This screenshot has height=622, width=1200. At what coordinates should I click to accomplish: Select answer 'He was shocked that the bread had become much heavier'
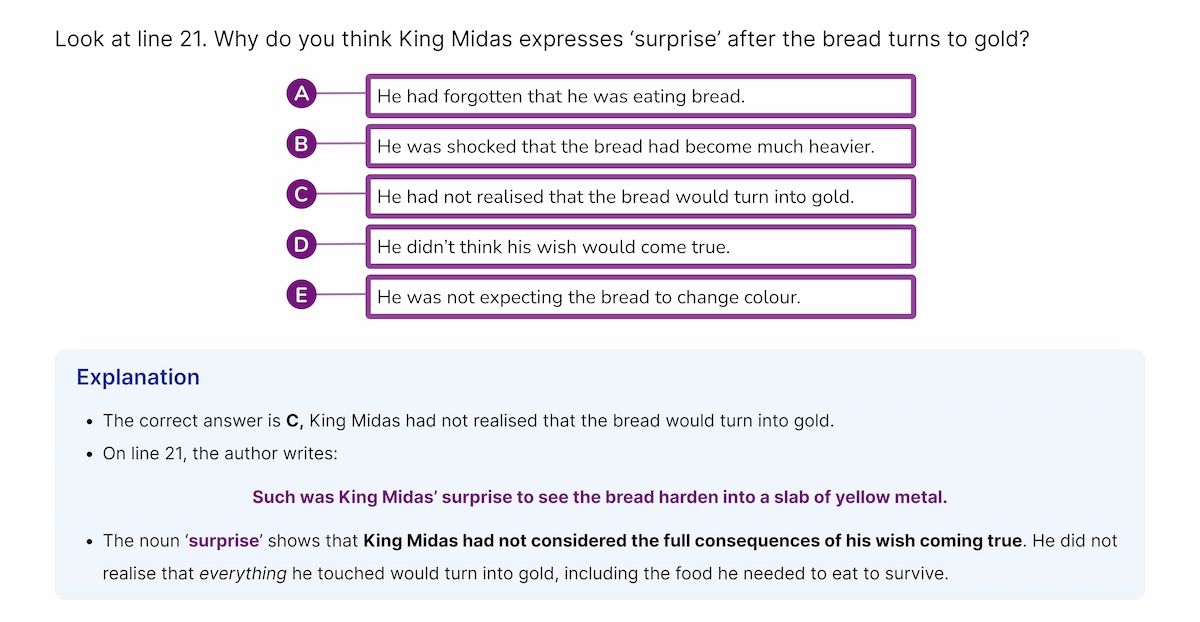(640, 146)
